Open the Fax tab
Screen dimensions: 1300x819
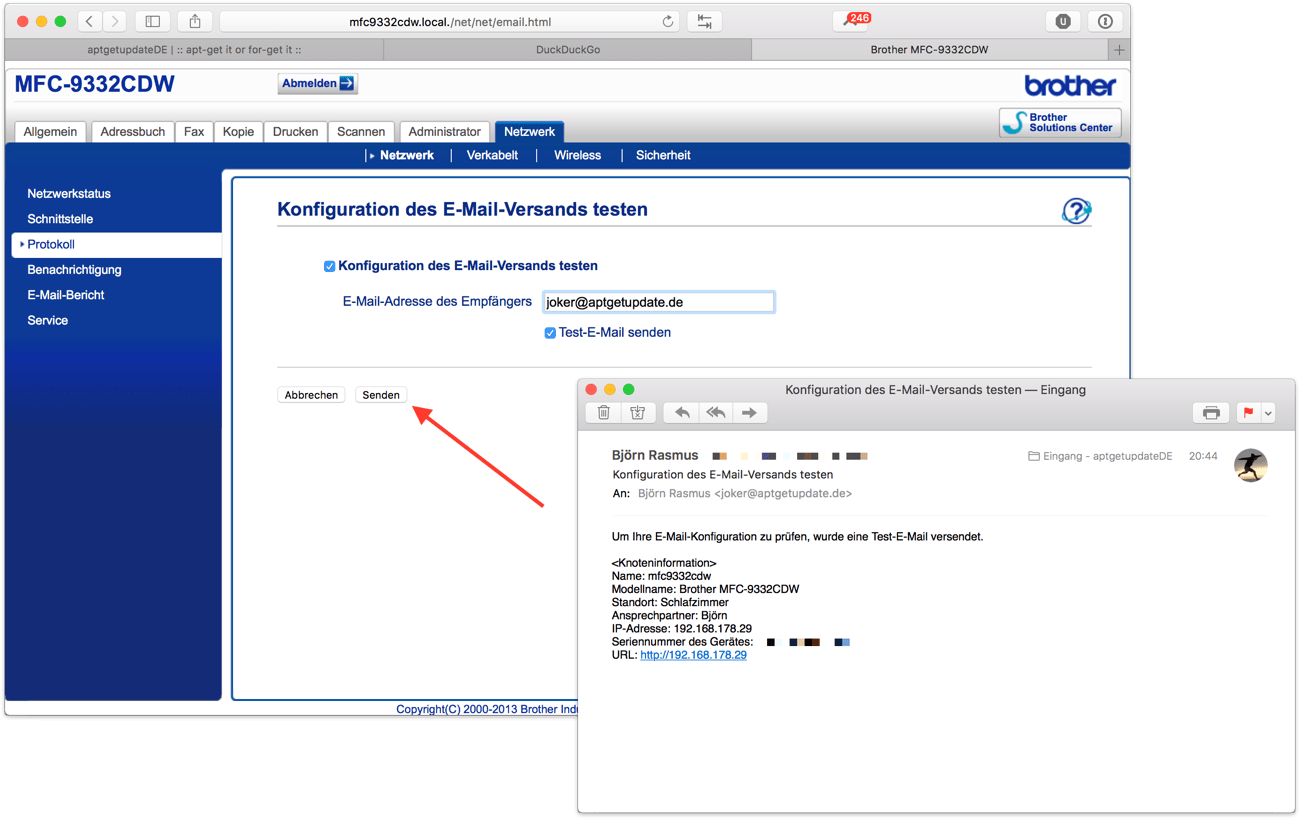click(x=194, y=132)
